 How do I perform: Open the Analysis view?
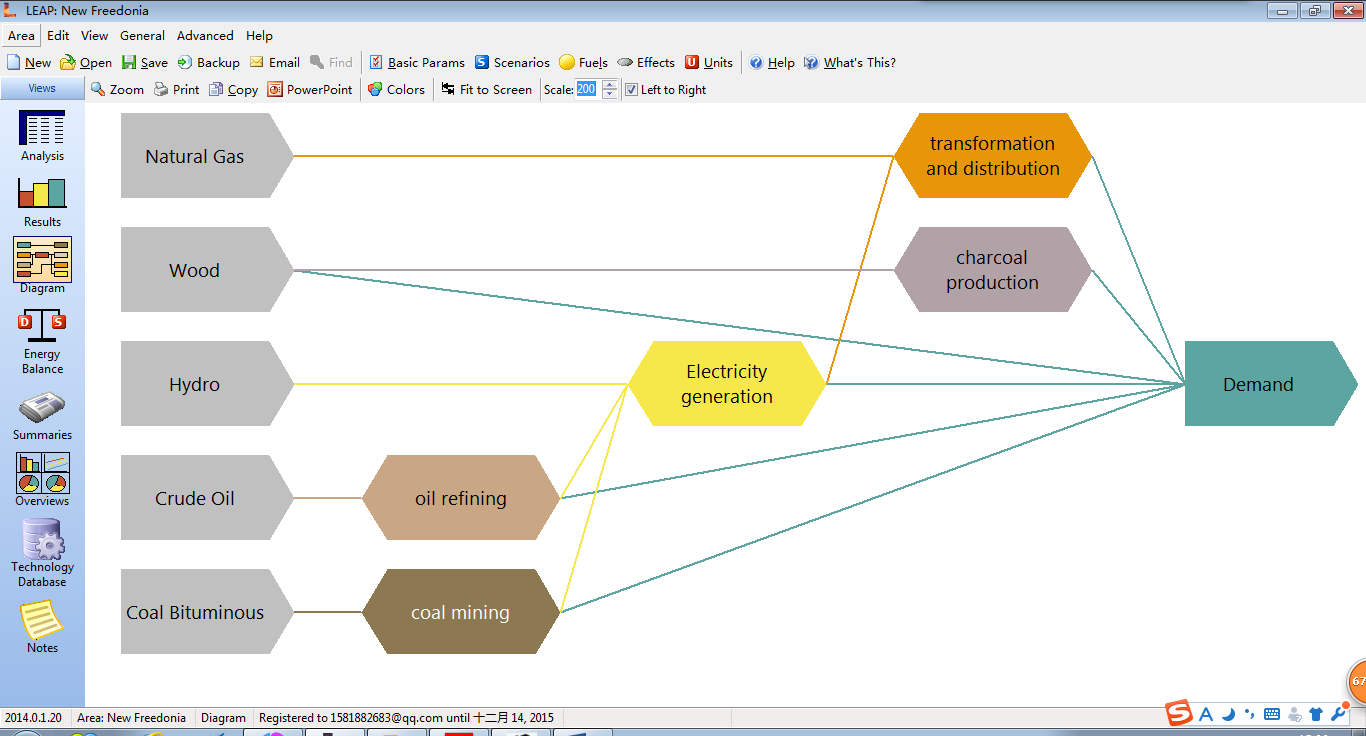[x=42, y=136]
